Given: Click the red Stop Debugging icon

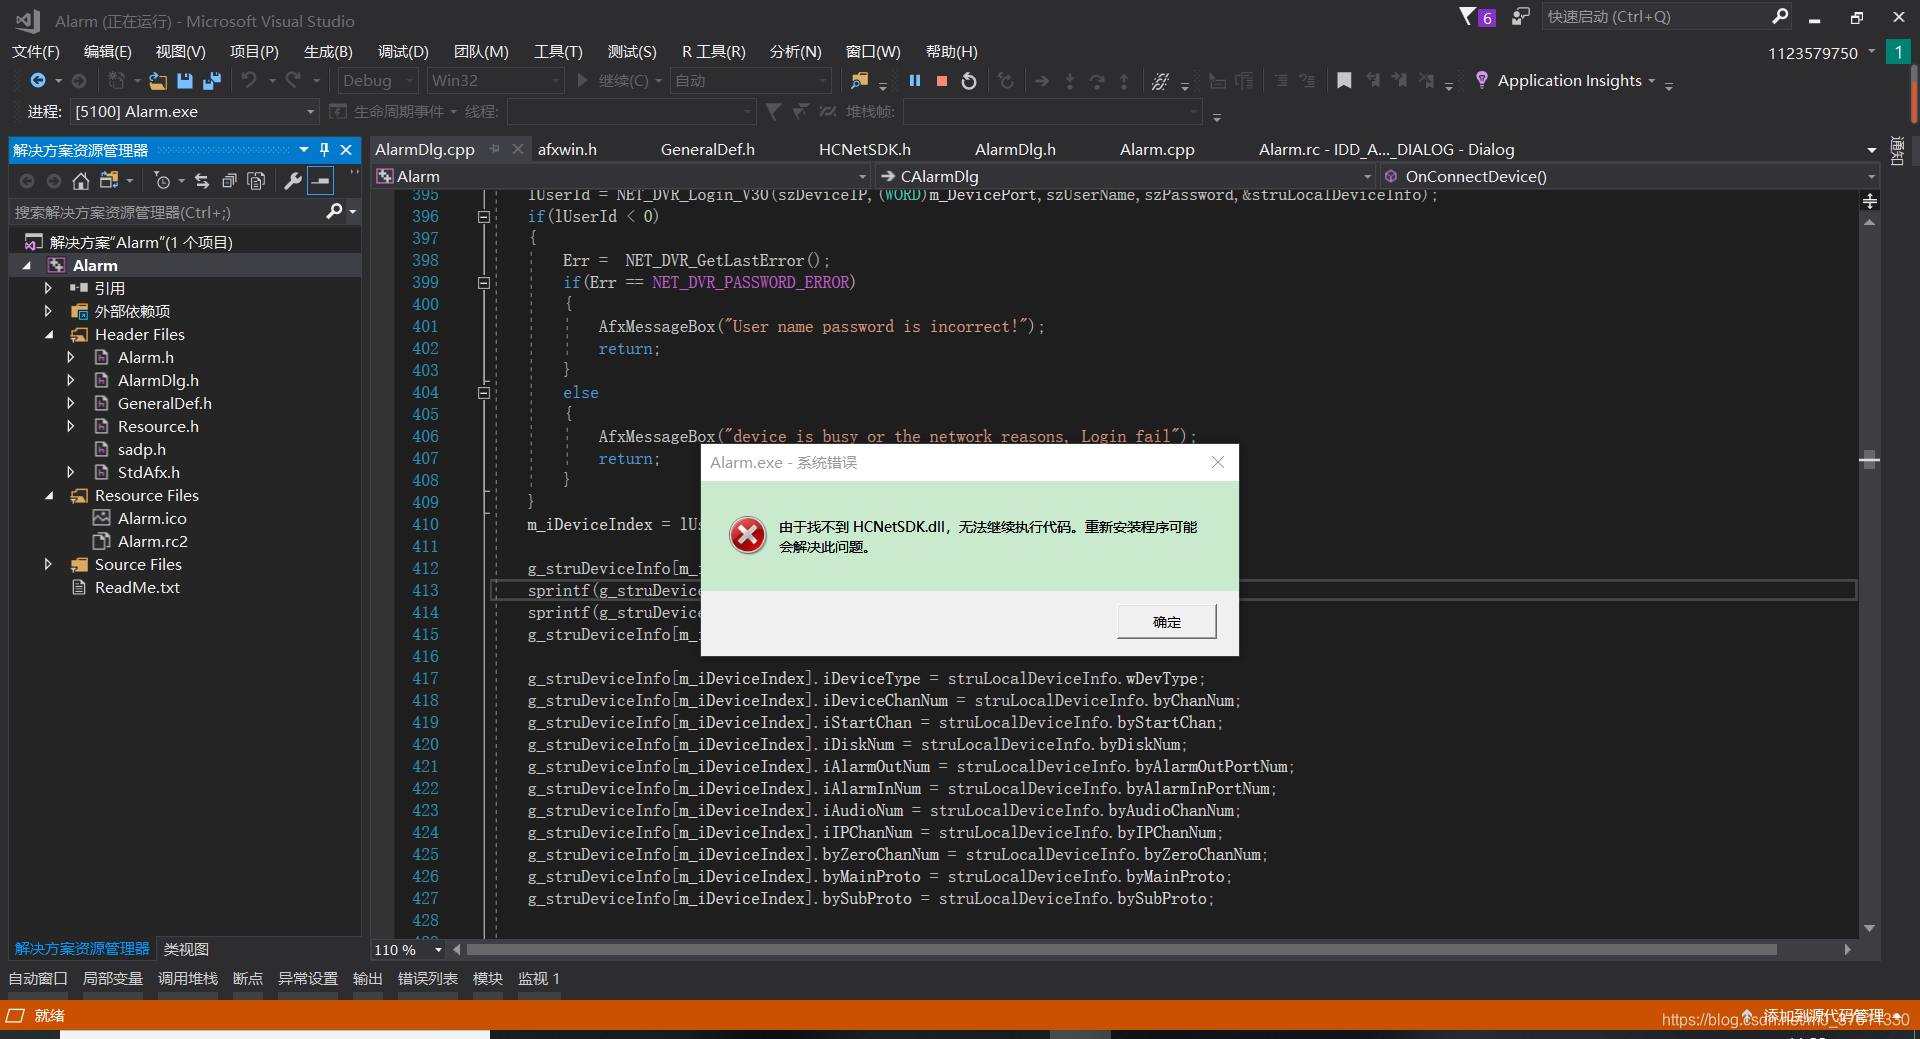Looking at the screenshot, I should point(942,81).
